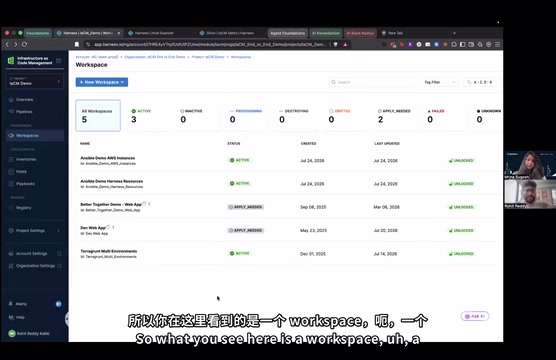Open the A-Z sort order dropdown

coord(482,82)
